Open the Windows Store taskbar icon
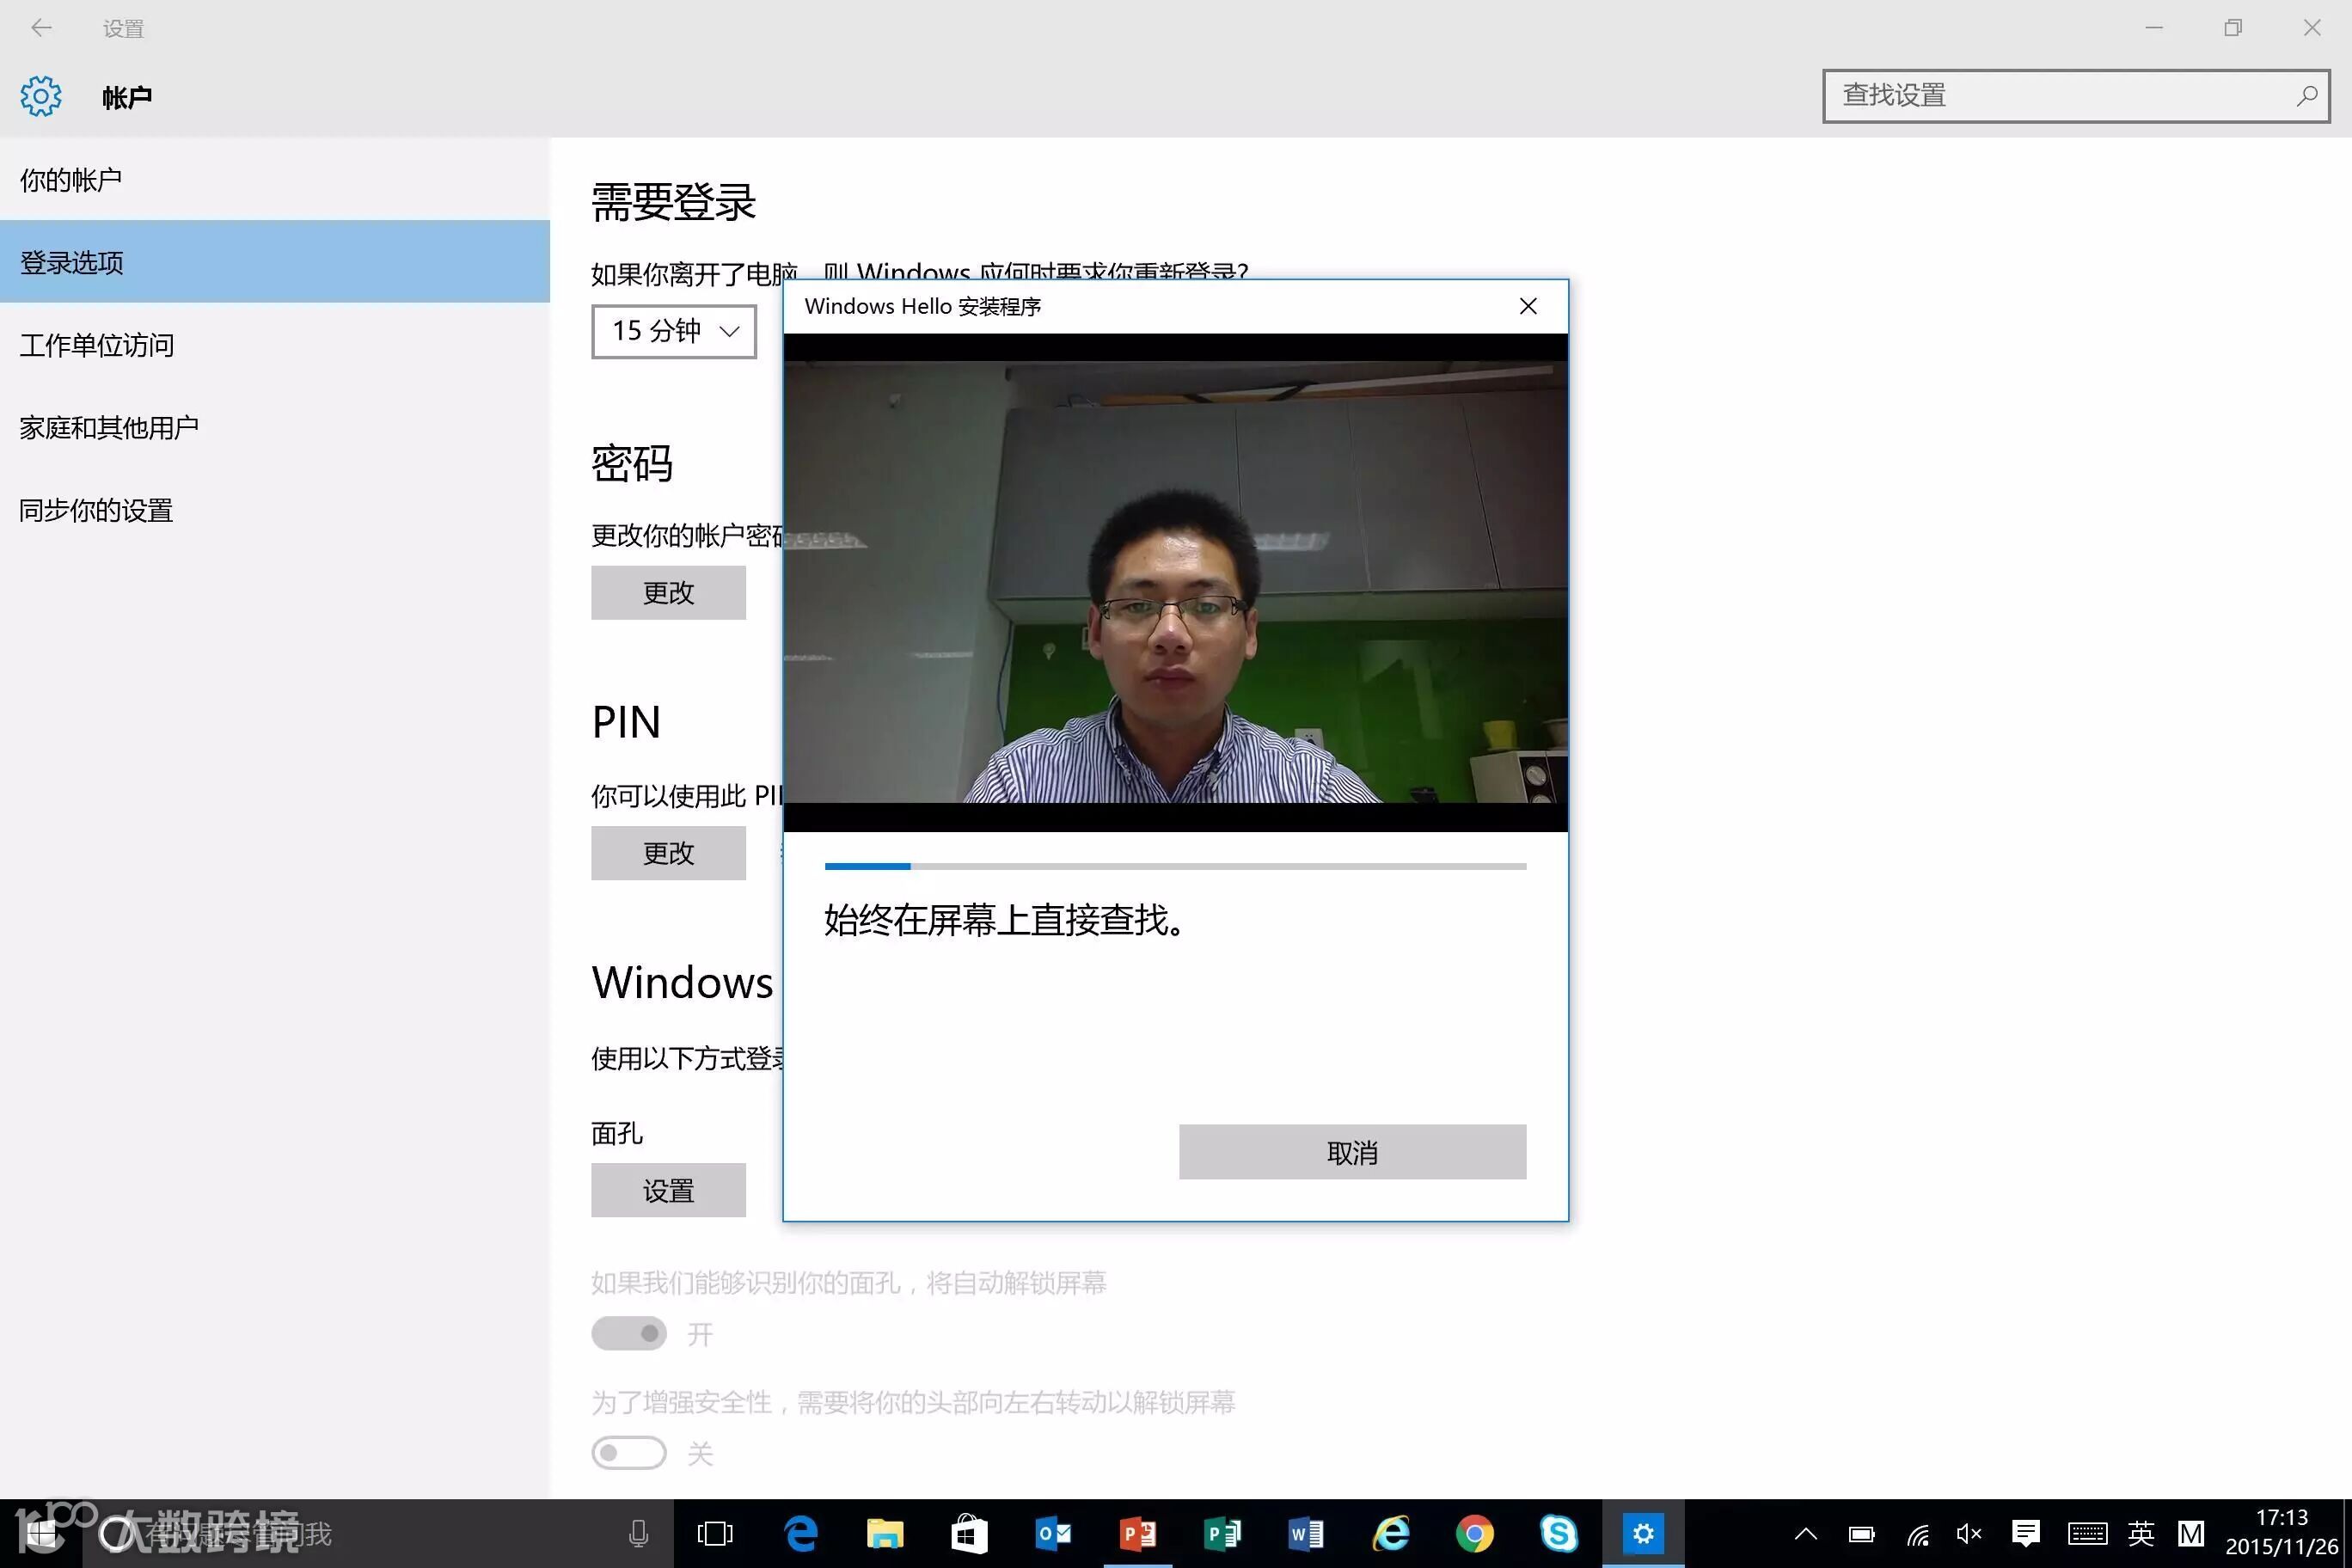The image size is (2352, 1568). (969, 1533)
